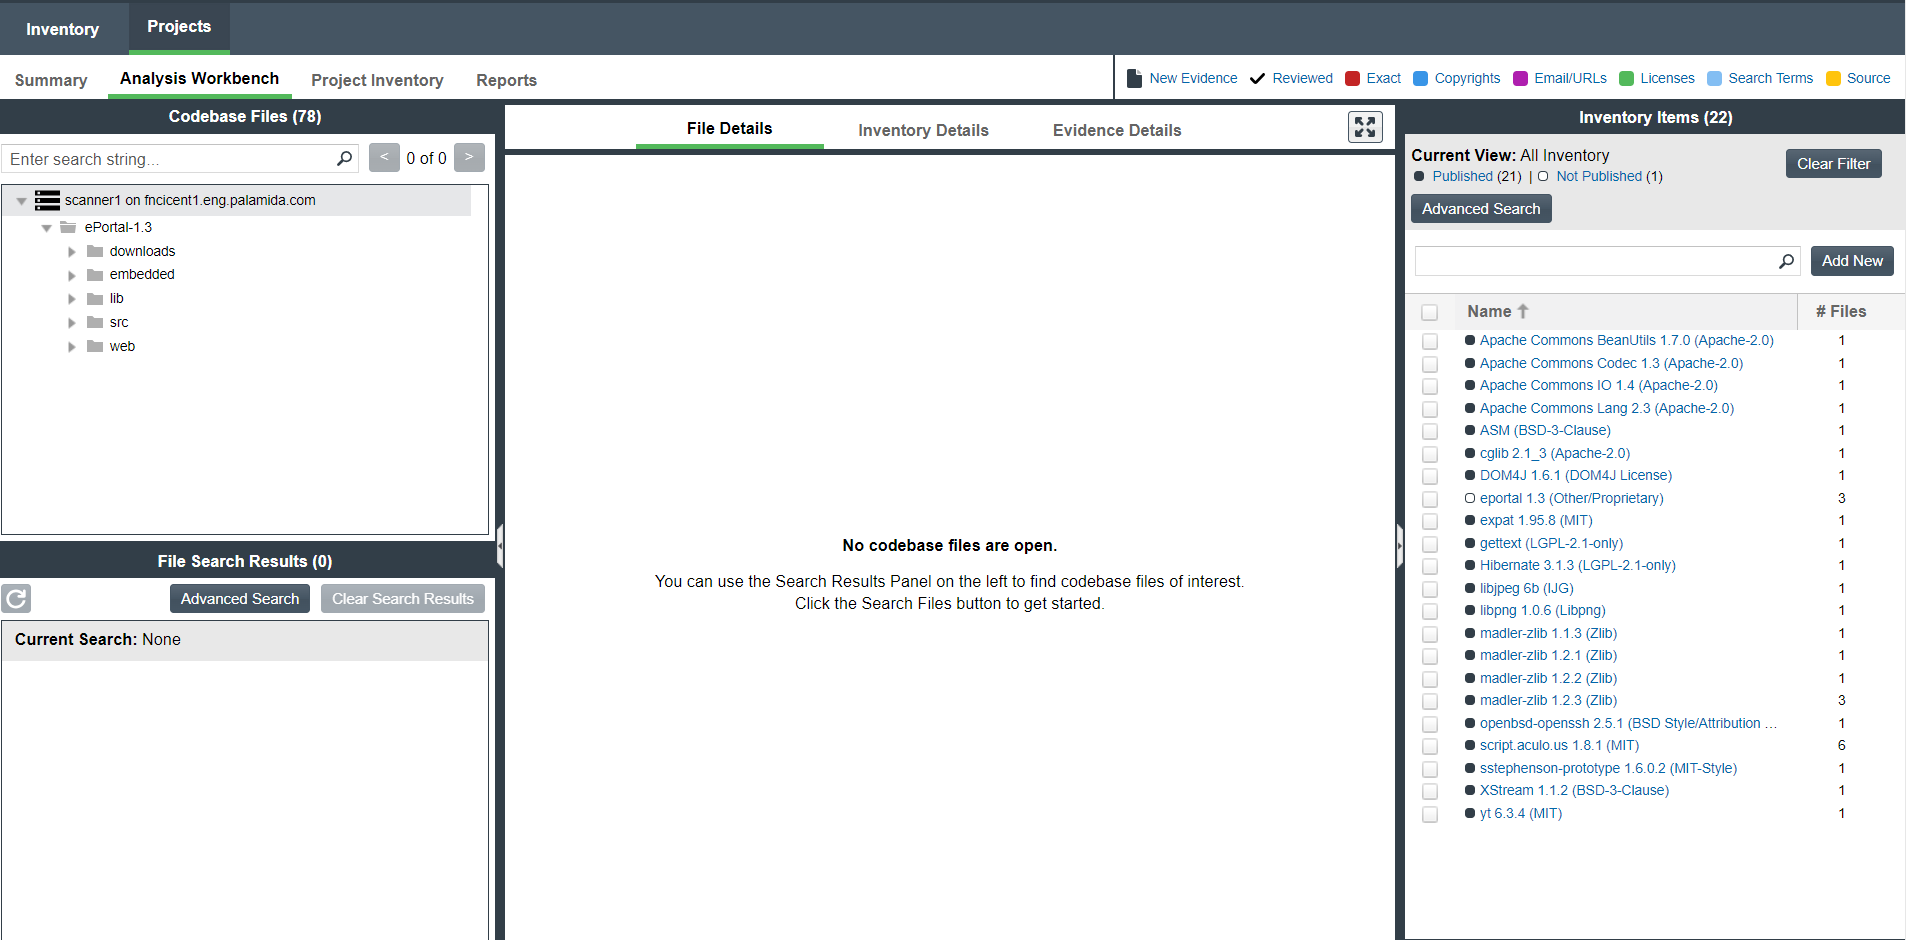
Task: Click the next search result arrow button
Action: (x=469, y=158)
